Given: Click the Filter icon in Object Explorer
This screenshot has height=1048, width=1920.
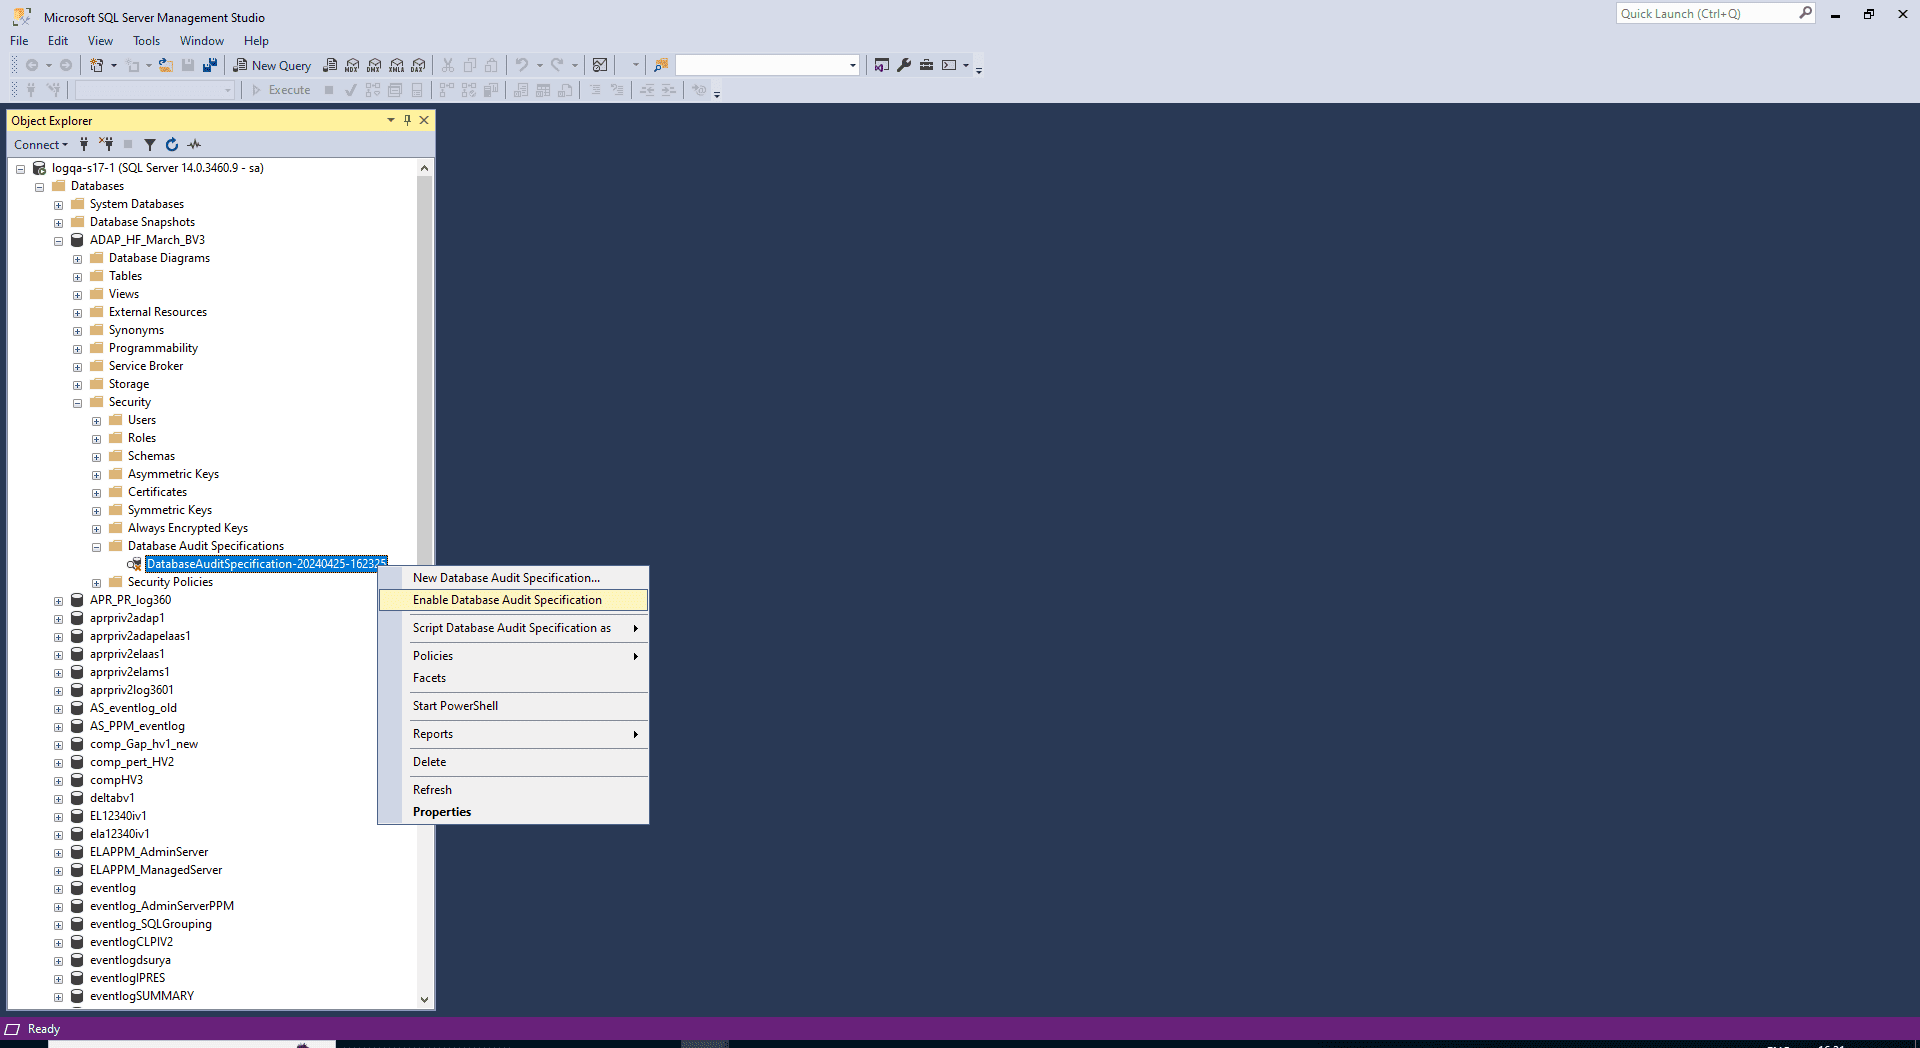Looking at the screenshot, I should [150, 144].
